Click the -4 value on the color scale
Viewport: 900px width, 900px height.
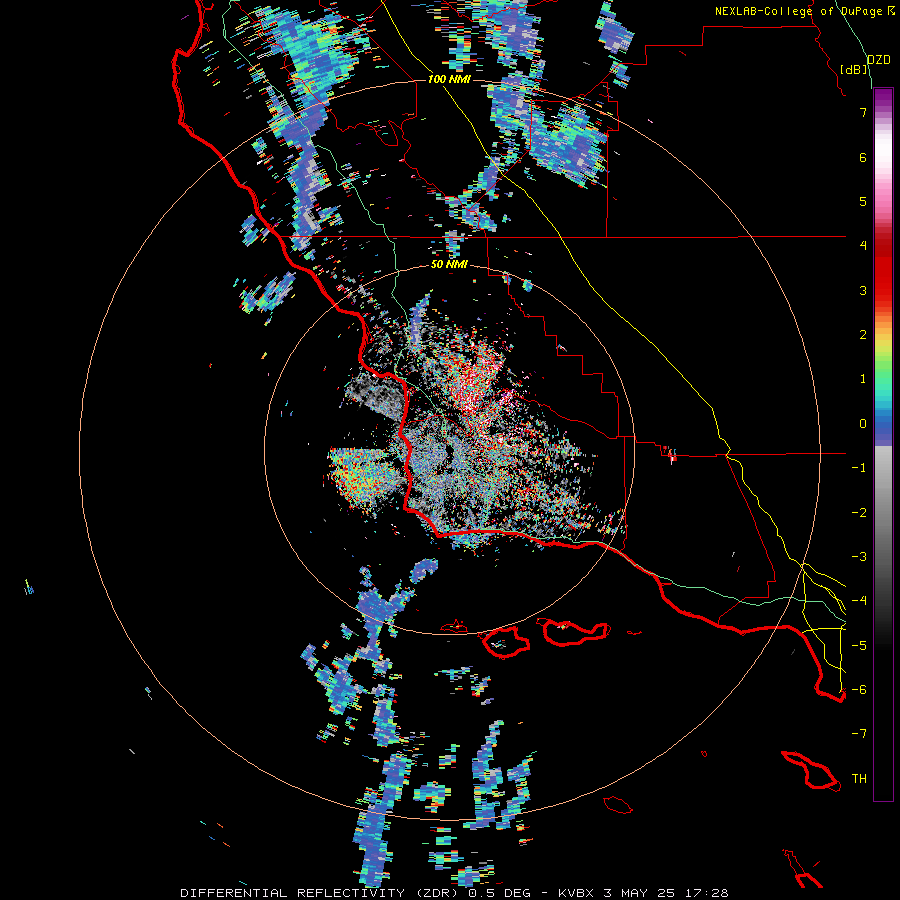point(859,601)
